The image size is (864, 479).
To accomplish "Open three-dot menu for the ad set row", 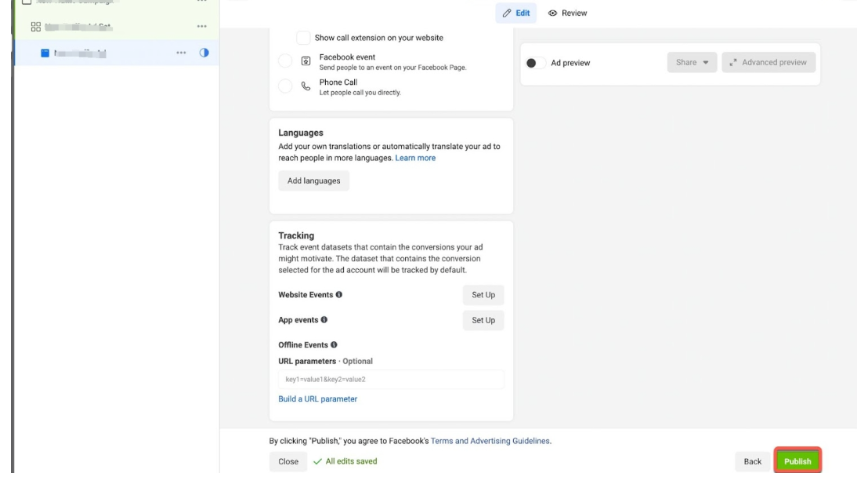I will pos(202,25).
